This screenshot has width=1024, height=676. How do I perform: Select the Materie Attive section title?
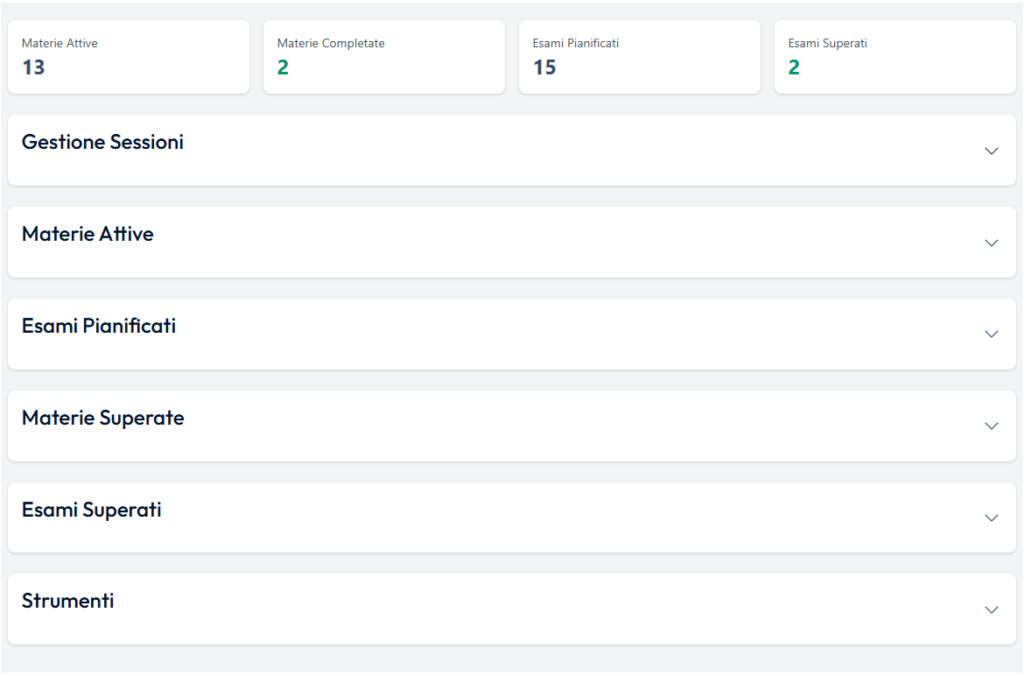[87, 234]
